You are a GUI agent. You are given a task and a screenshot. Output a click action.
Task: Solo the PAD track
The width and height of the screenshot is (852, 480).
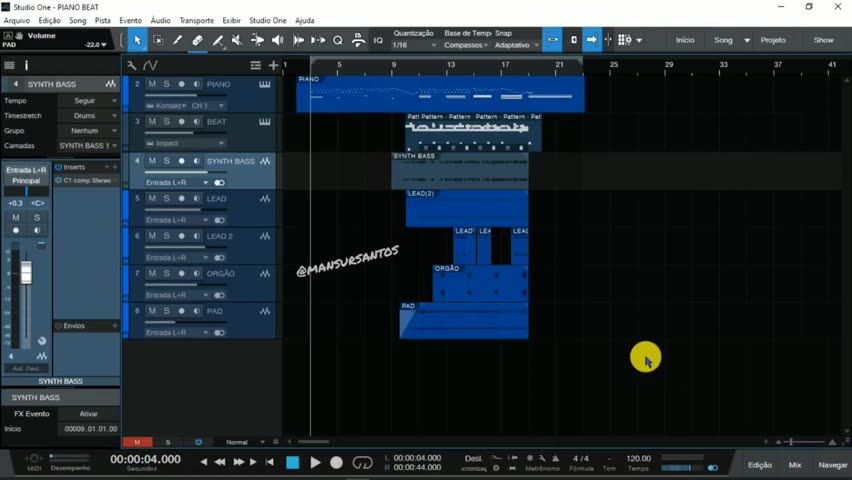(x=166, y=311)
